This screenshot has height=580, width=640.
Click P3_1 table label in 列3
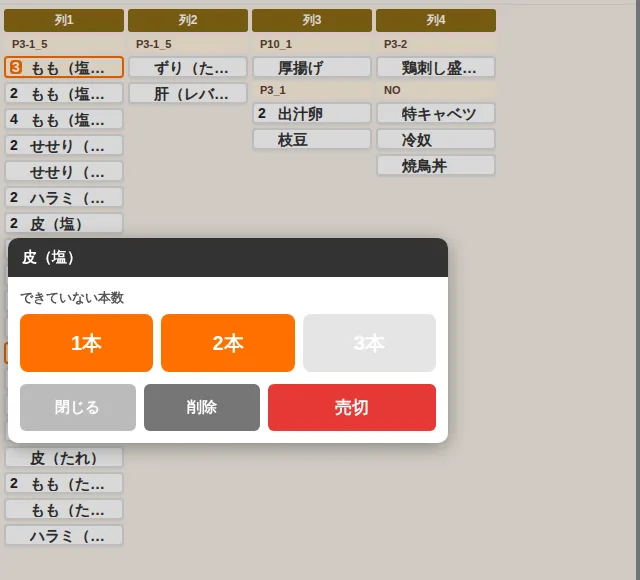click(x=273, y=90)
